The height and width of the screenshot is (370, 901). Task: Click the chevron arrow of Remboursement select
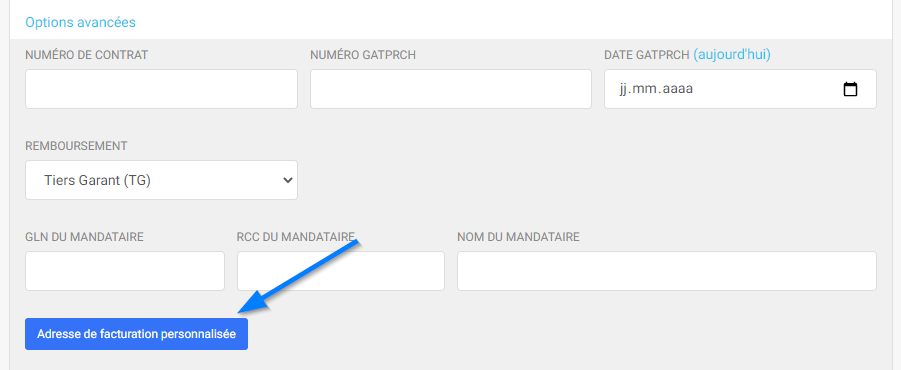click(x=288, y=180)
